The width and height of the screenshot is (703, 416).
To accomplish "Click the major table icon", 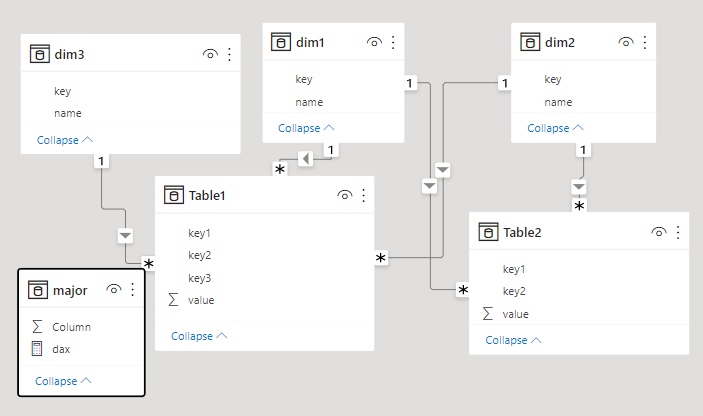I will pyautogui.click(x=38, y=290).
